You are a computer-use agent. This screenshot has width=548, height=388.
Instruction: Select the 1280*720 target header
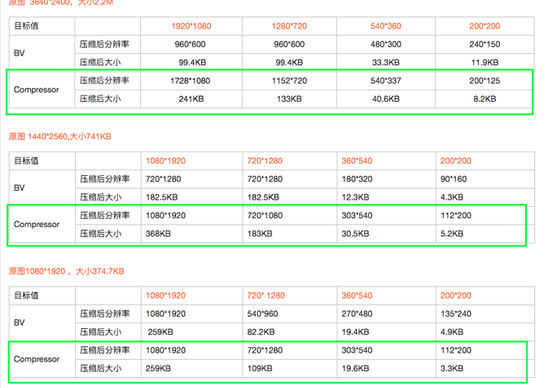pos(289,26)
